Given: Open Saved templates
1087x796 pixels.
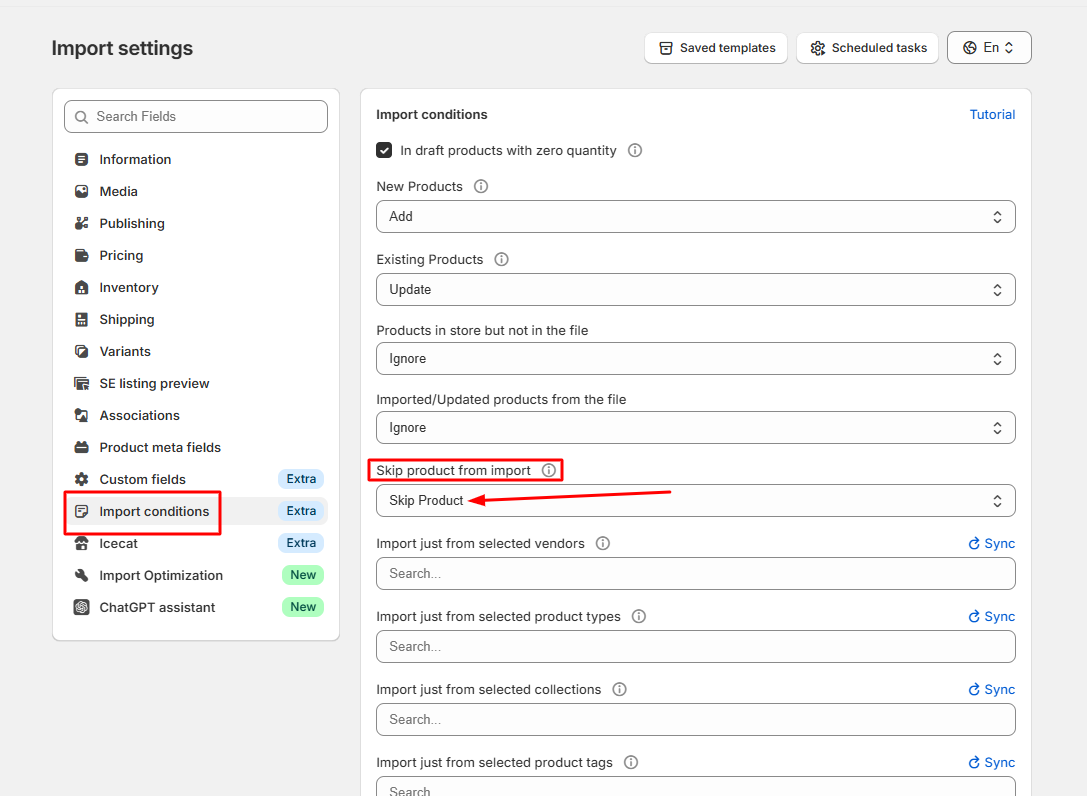Looking at the screenshot, I should (716, 48).
